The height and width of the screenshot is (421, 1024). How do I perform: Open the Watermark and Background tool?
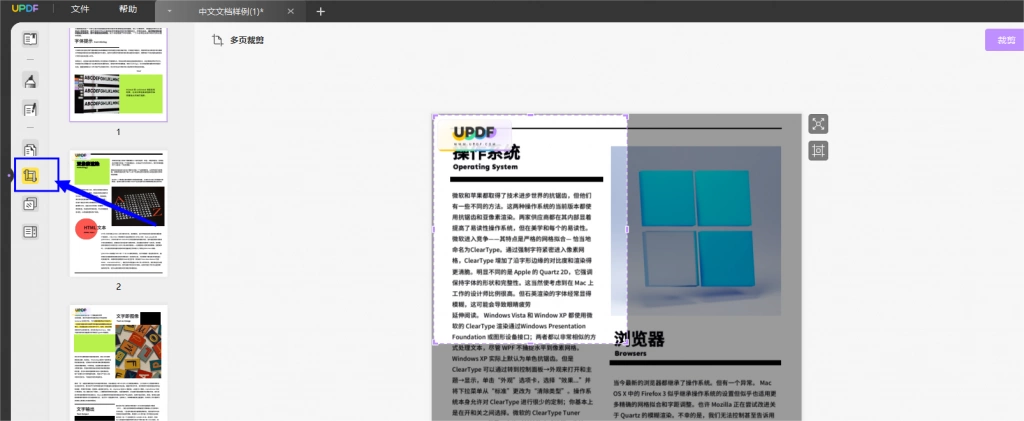[x=30, y=204]
